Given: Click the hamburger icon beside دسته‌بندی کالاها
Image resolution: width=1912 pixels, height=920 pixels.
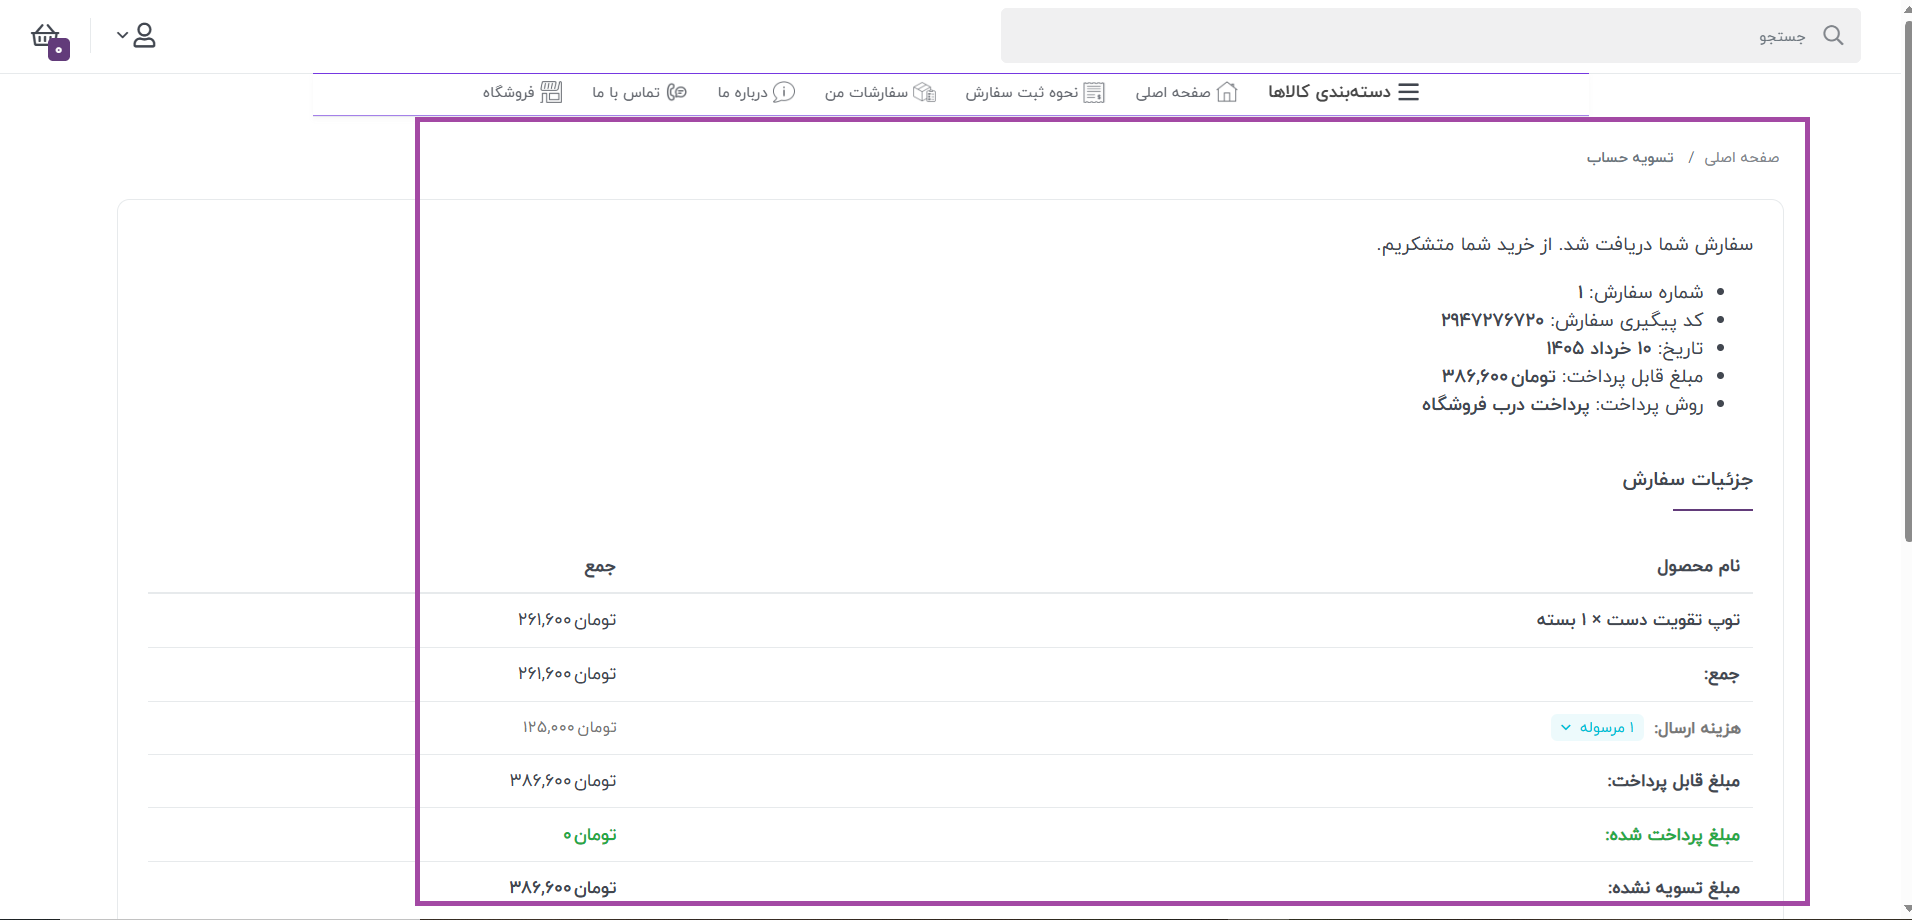Looking at the screenshot, I should (x=1408, y=92).
